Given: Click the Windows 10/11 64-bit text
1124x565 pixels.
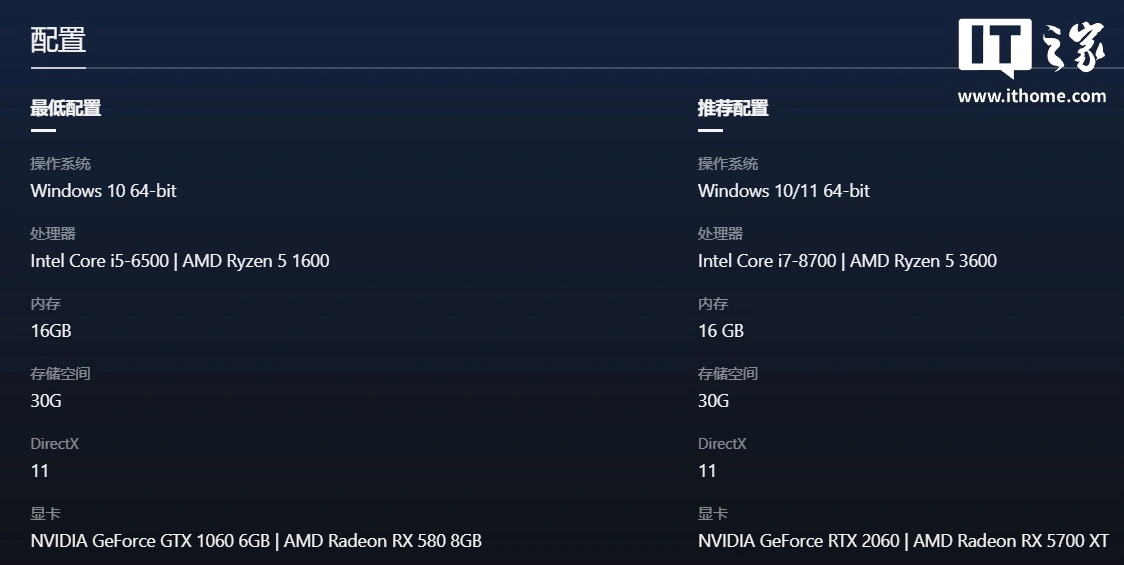Looking at the screenshot, I should click(x=784, y=191).
